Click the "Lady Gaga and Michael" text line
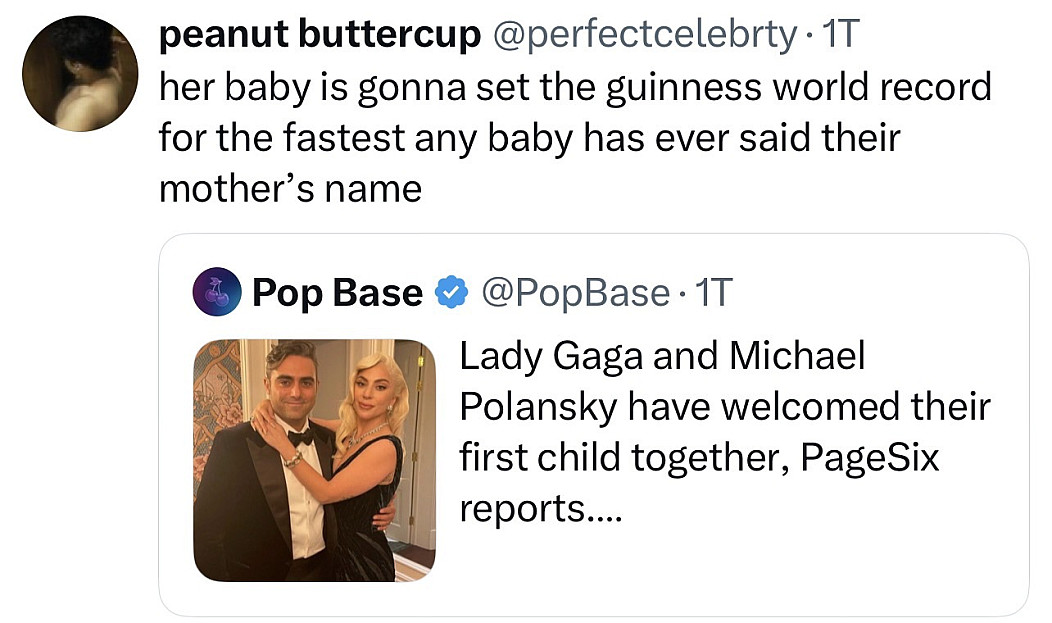This screenshot has width=1052, height=623. click(662, 355)
